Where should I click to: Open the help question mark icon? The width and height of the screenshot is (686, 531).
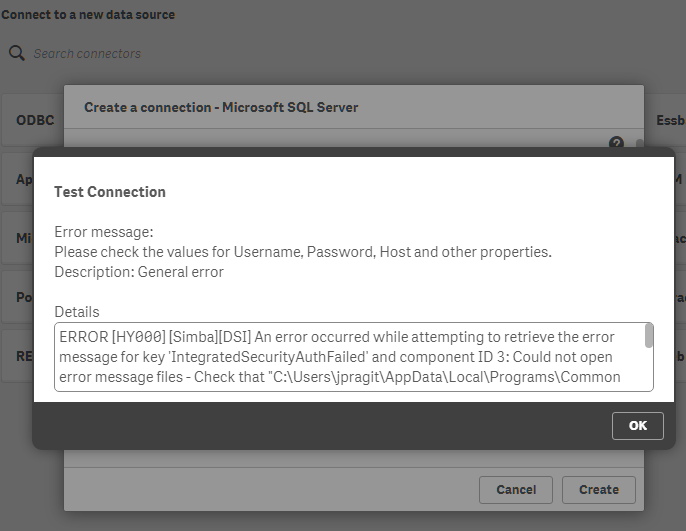point(616,143)
